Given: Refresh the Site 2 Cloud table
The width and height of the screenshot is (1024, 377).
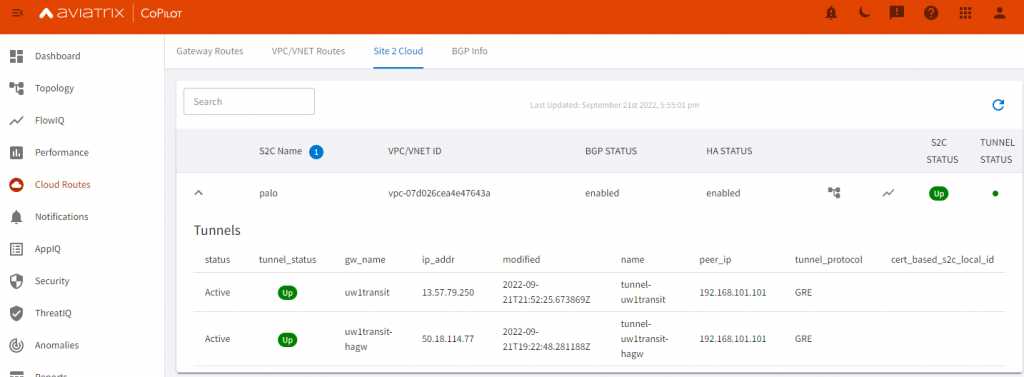Looking at the screenshot, I should [998, 105].
